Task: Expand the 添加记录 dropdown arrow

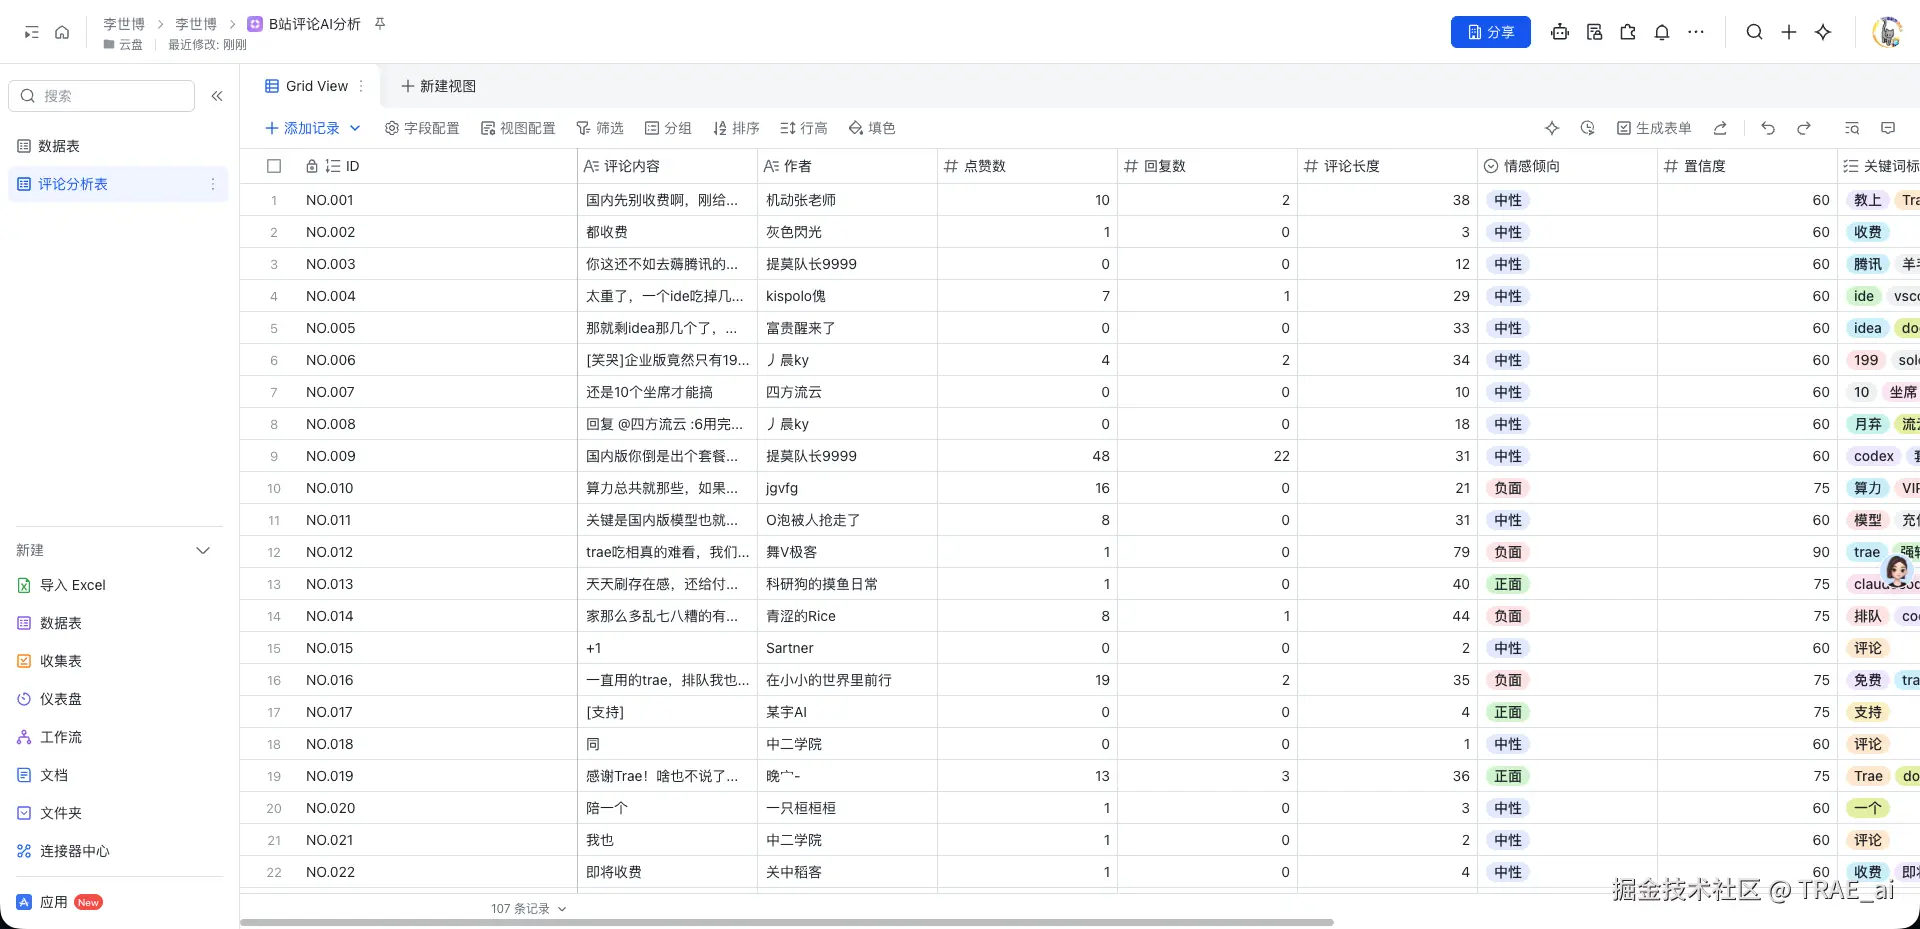Action: tap(355, 128)
